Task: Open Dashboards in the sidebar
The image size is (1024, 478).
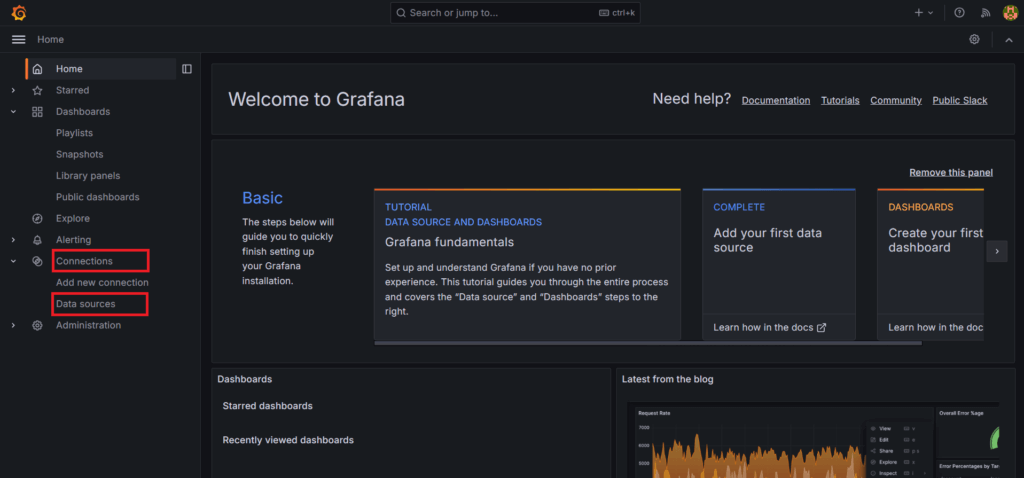Action: (83, 112)
